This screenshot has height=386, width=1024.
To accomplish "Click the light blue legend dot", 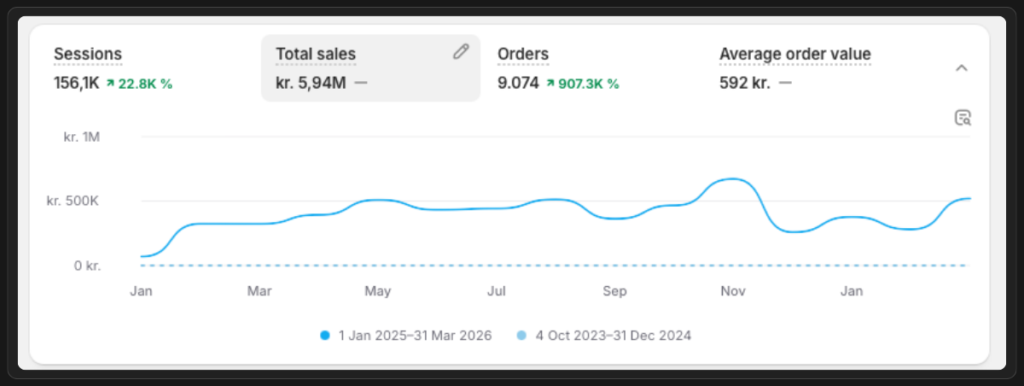I will coord(521,336).
